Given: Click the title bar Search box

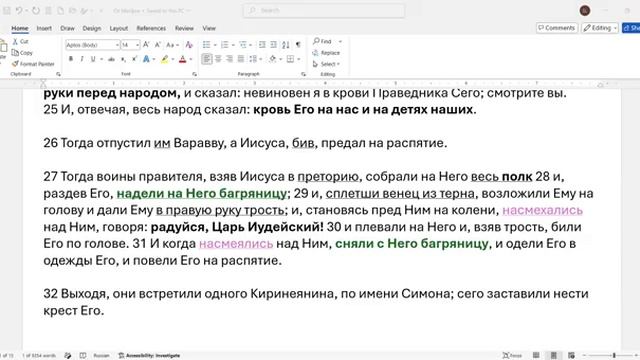Looking at the screenshot, I should (324, 11).
